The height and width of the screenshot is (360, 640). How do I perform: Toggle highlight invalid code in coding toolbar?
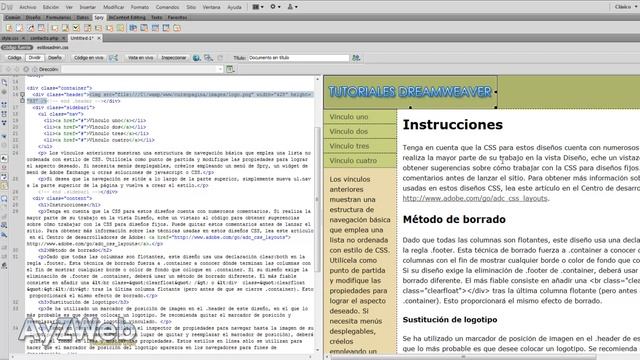click(4, 167)
